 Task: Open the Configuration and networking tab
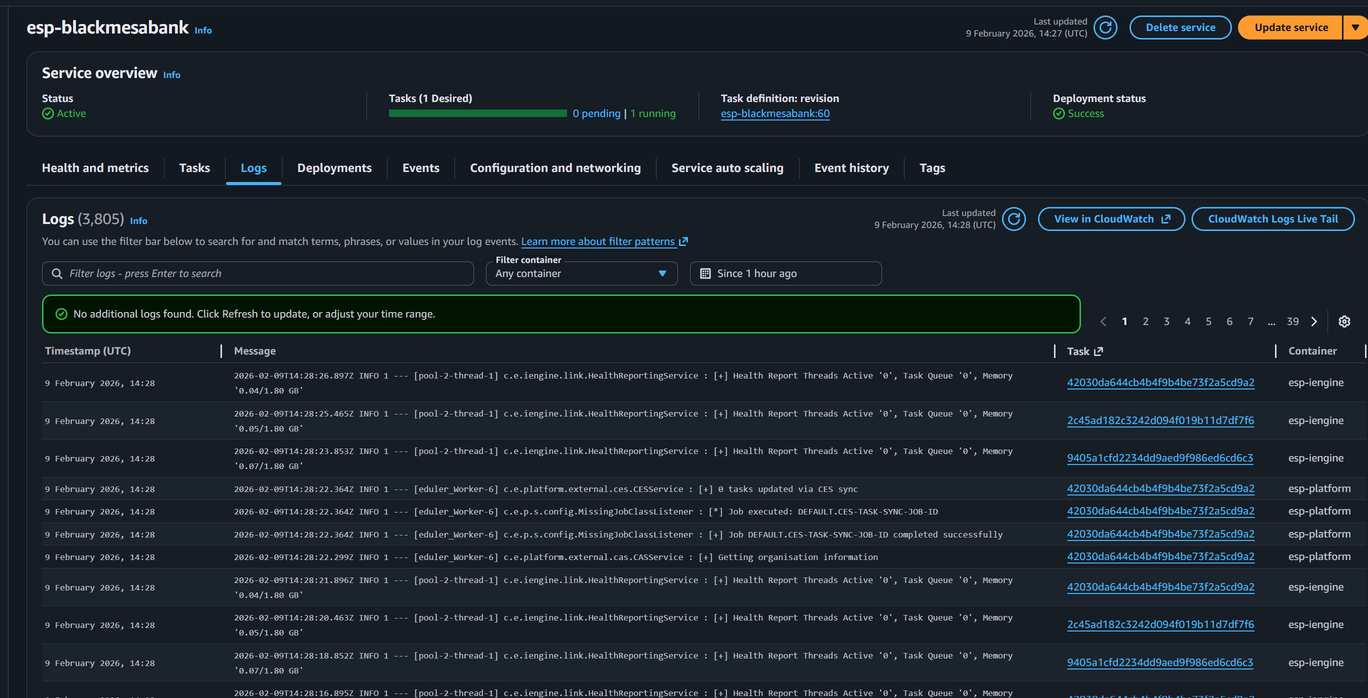point(555,168)
